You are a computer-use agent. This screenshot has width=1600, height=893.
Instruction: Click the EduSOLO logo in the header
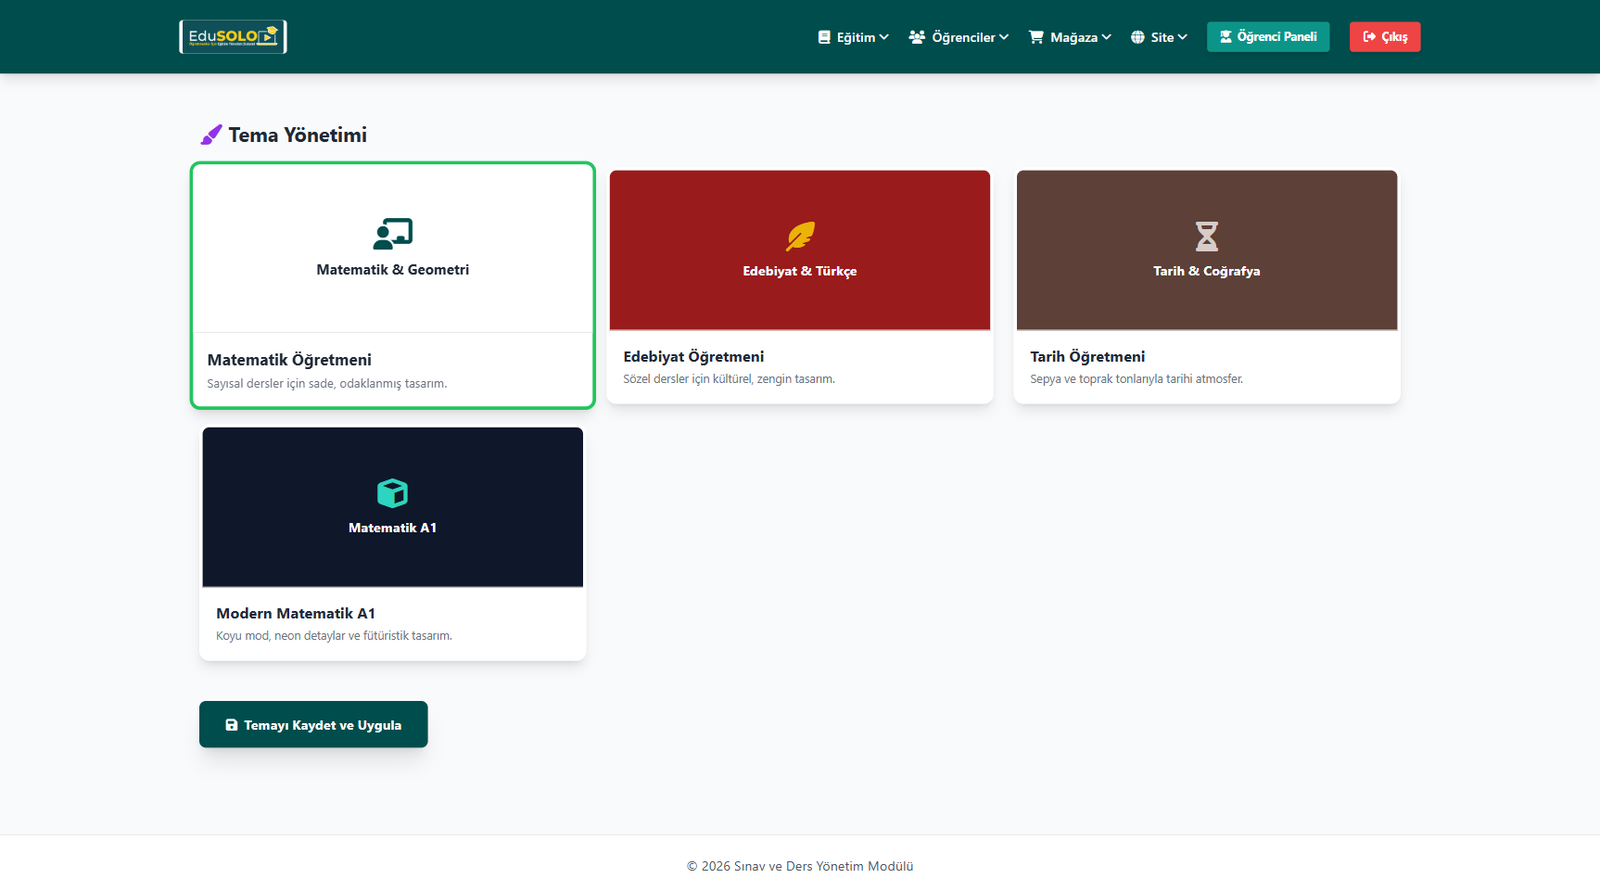(233, 37)
